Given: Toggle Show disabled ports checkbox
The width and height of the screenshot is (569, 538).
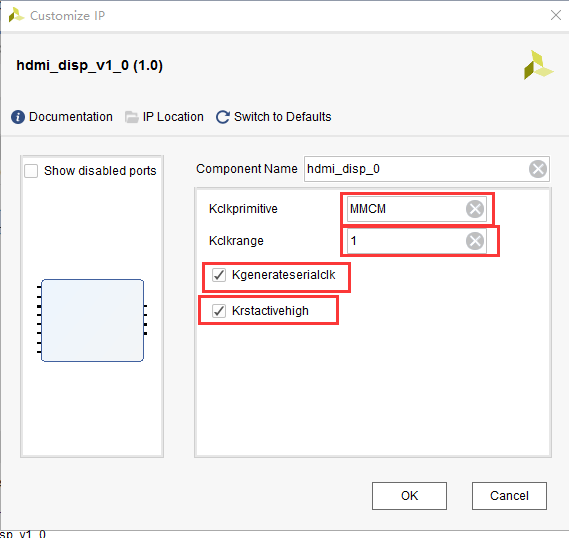Looking at the screenshot, I should (31, 171).
